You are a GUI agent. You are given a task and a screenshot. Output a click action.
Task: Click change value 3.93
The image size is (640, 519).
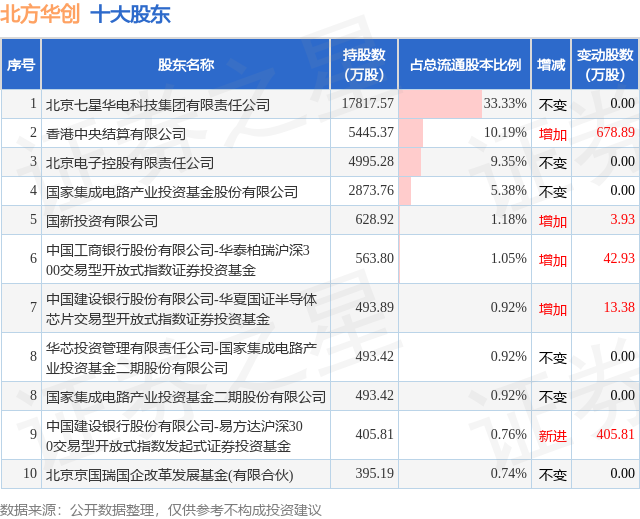tap(622, 220)
